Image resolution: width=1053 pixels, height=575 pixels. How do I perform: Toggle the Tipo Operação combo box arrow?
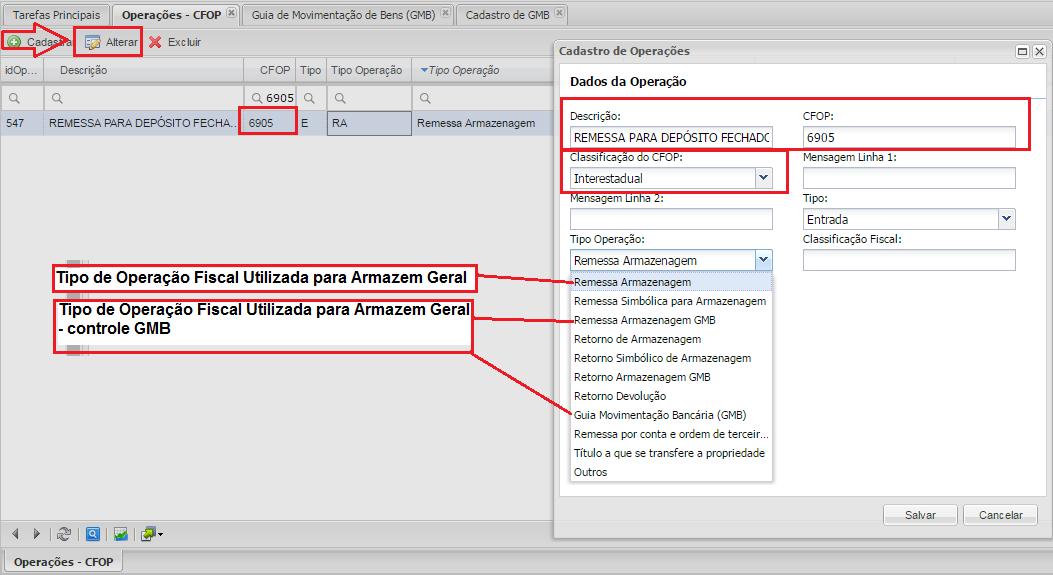point(764,260)
